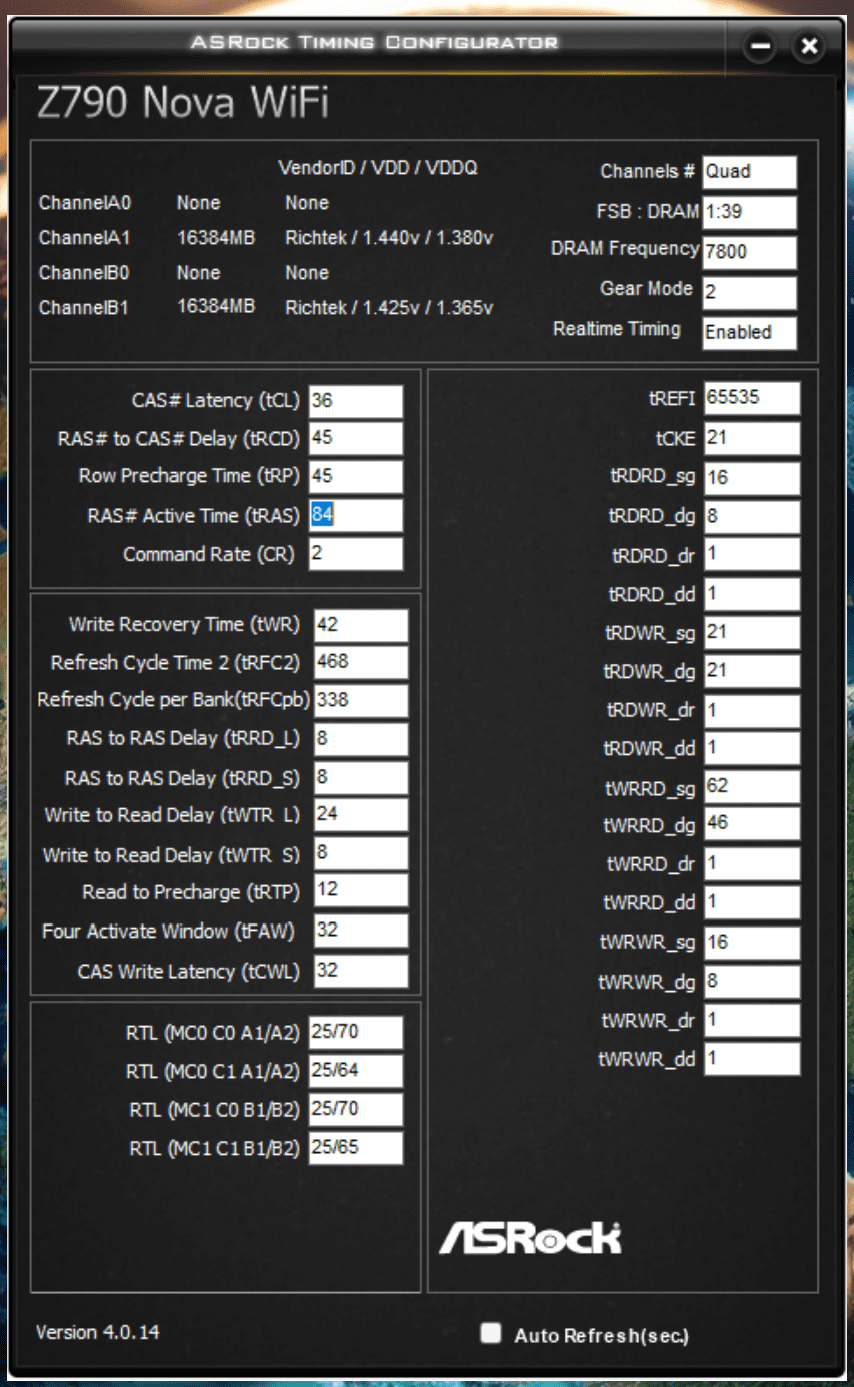Click the Version 4.0.14 label
This screenshot has height=1387, width=854.
[x=97, y=1332]
